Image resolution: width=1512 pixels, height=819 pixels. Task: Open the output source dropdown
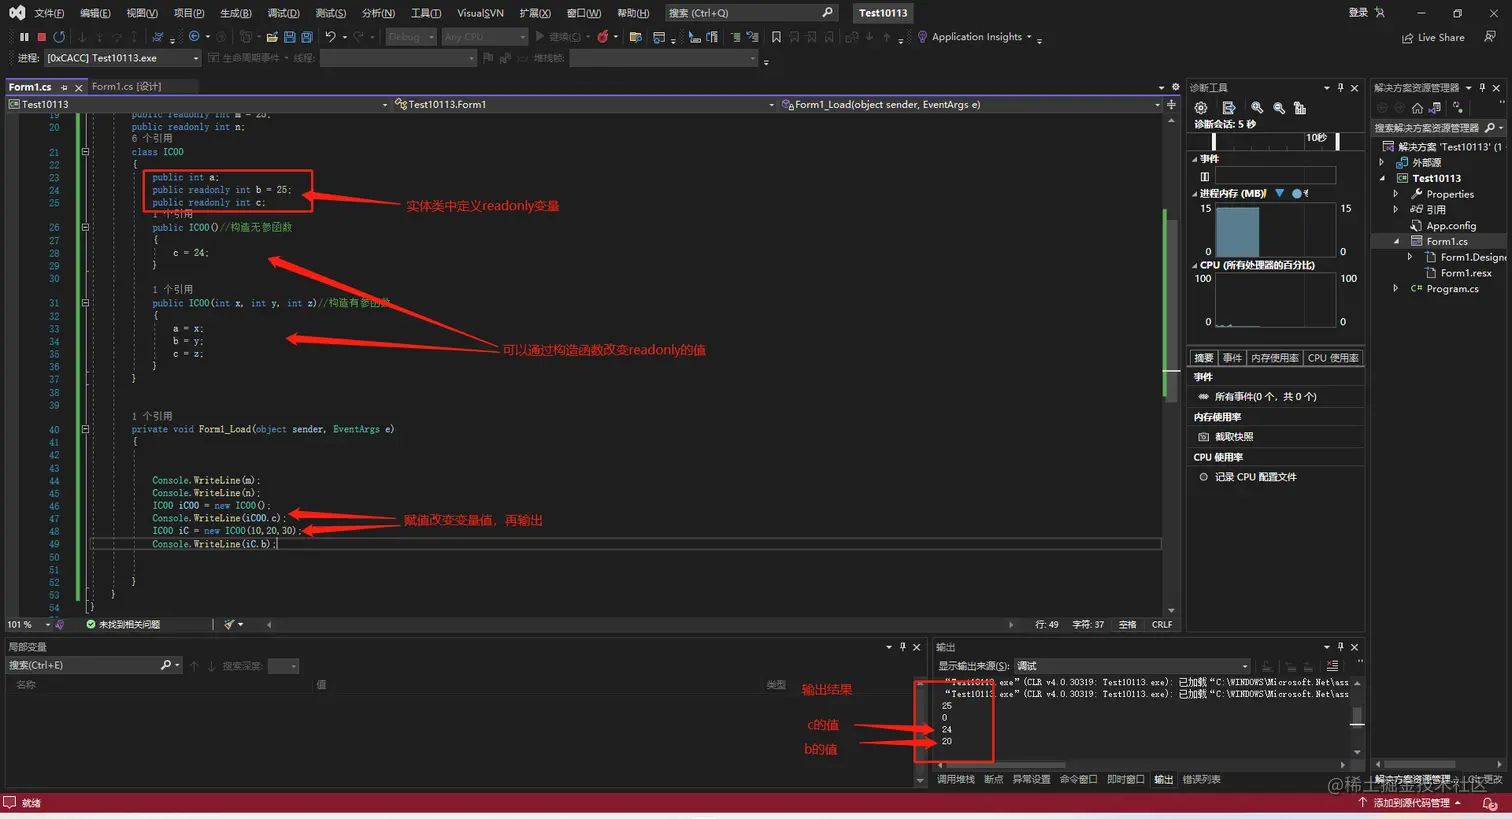pos(1133,666)
